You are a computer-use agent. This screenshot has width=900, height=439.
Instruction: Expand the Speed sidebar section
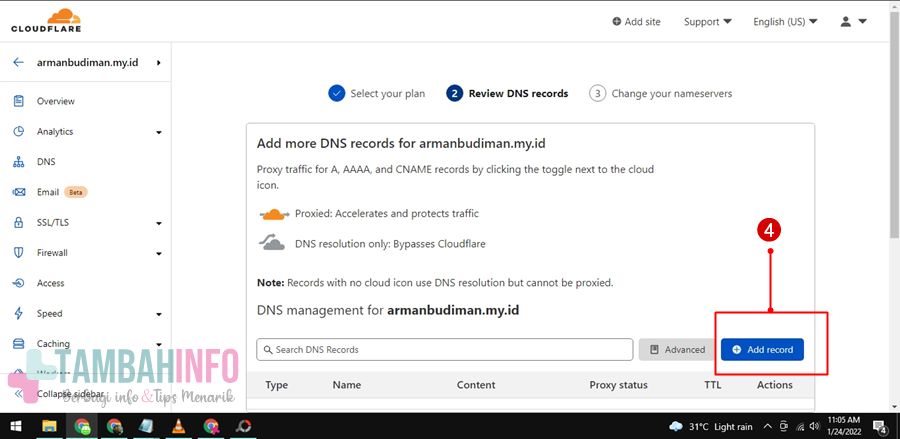coord(87,314)
